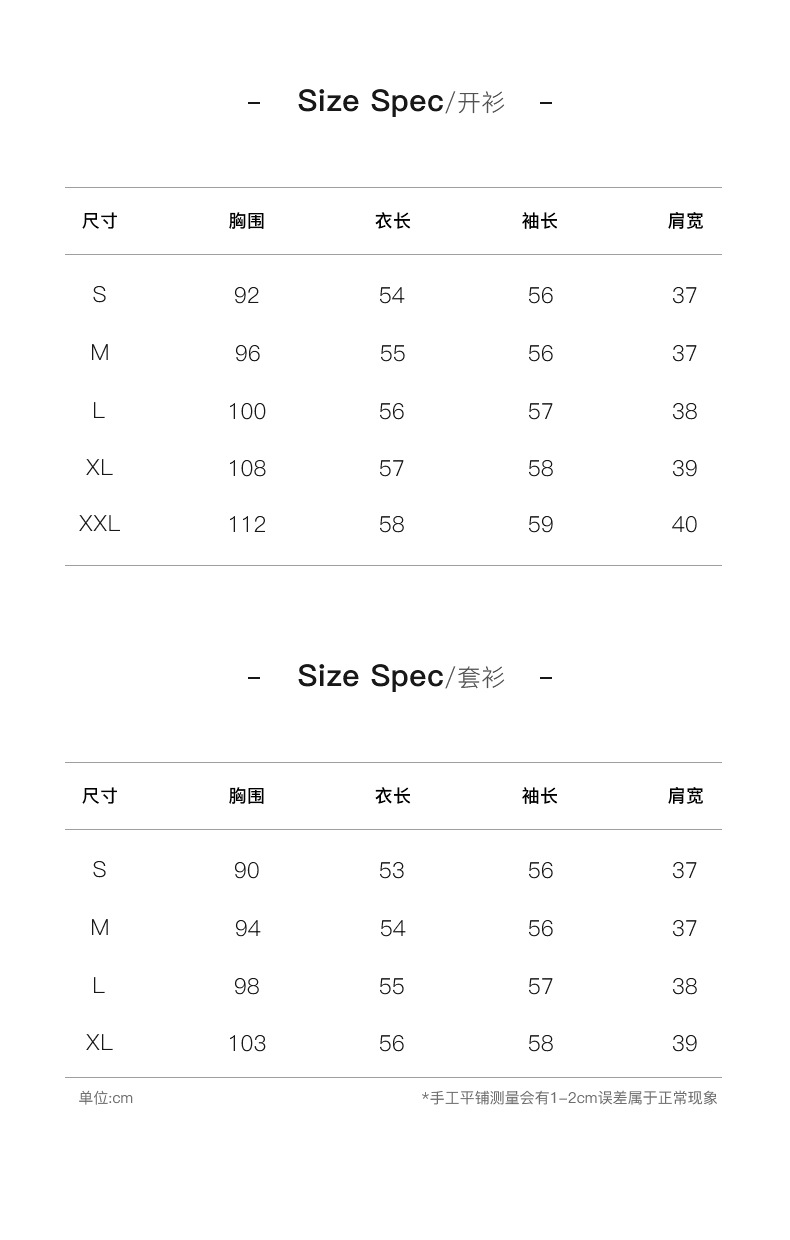790x1240 pixels.
Task: Click the chest value 103 in second table
Action: (x=246, y=1043)
